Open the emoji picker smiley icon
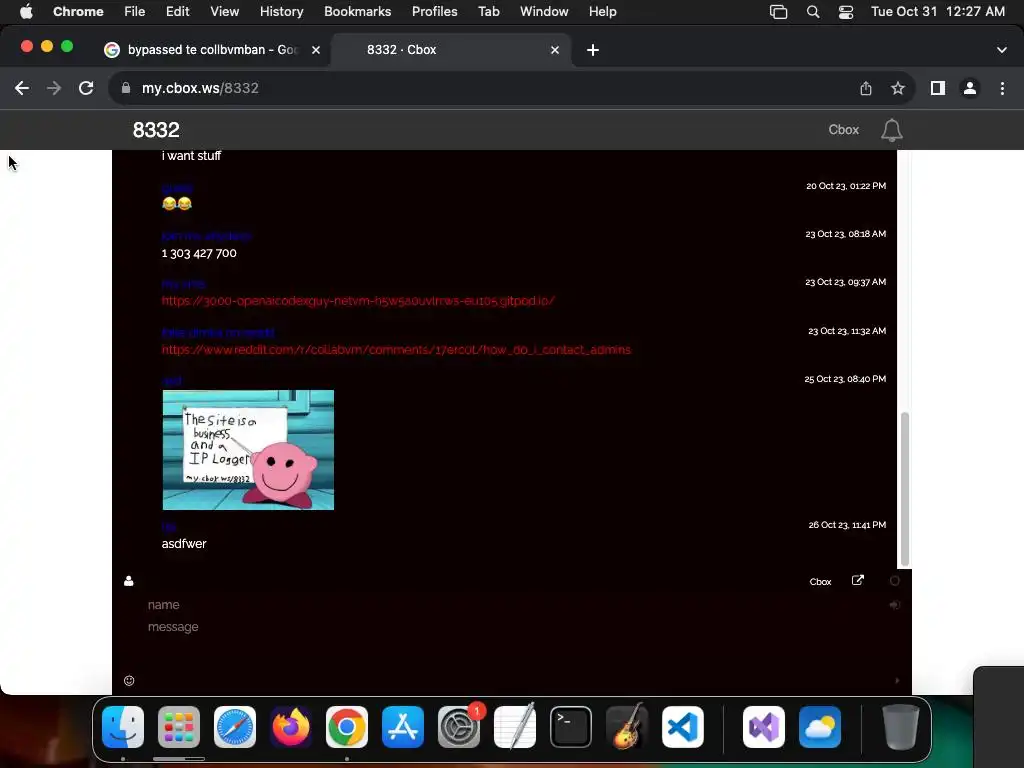1024x768 pixels. tap(129, 680)
